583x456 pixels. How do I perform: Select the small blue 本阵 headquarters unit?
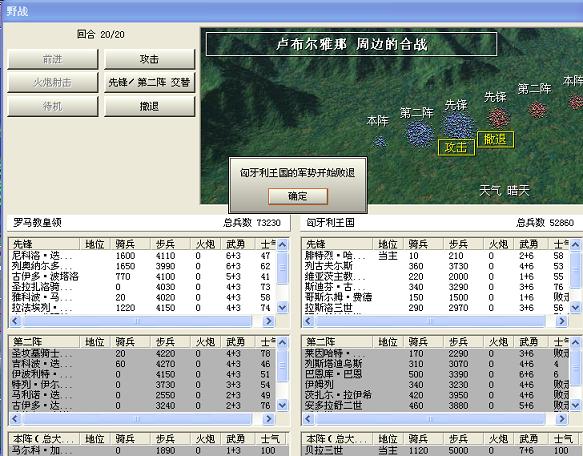tap(380, 141)
